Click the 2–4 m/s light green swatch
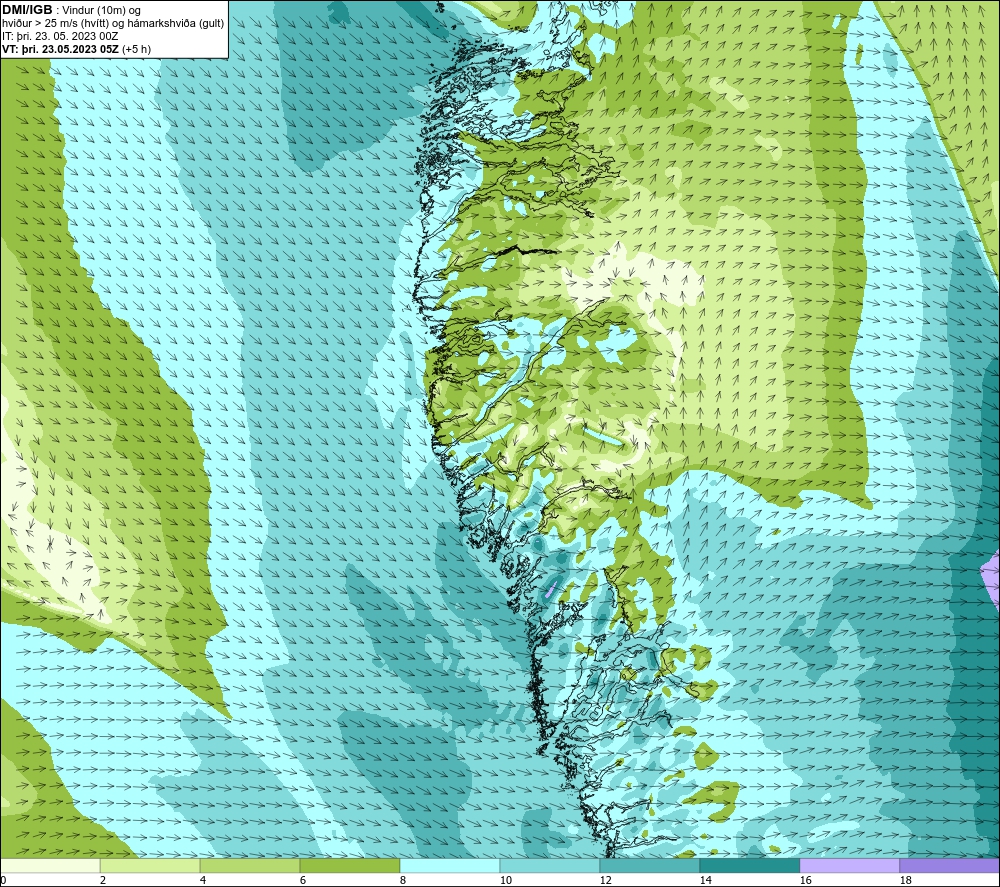The height and width of the screenshot is (887, 1000). pyautogui.click(x=150, y=865)
